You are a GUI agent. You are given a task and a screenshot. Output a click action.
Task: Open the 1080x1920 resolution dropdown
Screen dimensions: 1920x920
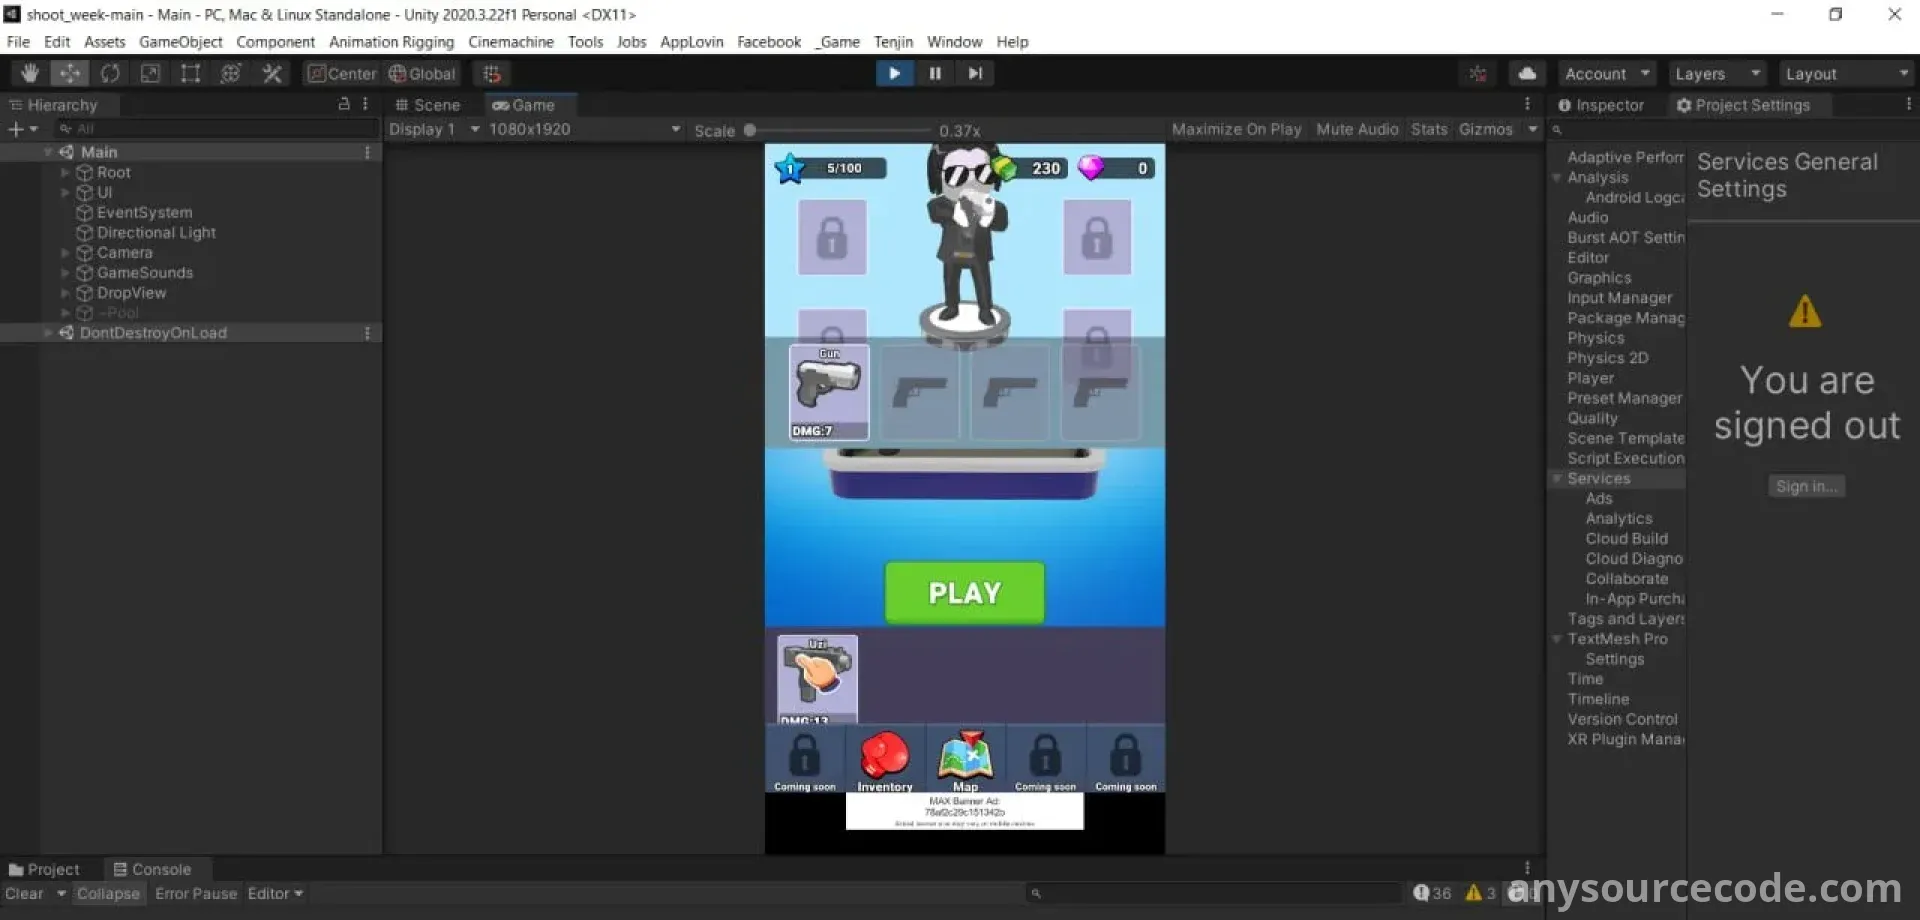click(584, 129)
